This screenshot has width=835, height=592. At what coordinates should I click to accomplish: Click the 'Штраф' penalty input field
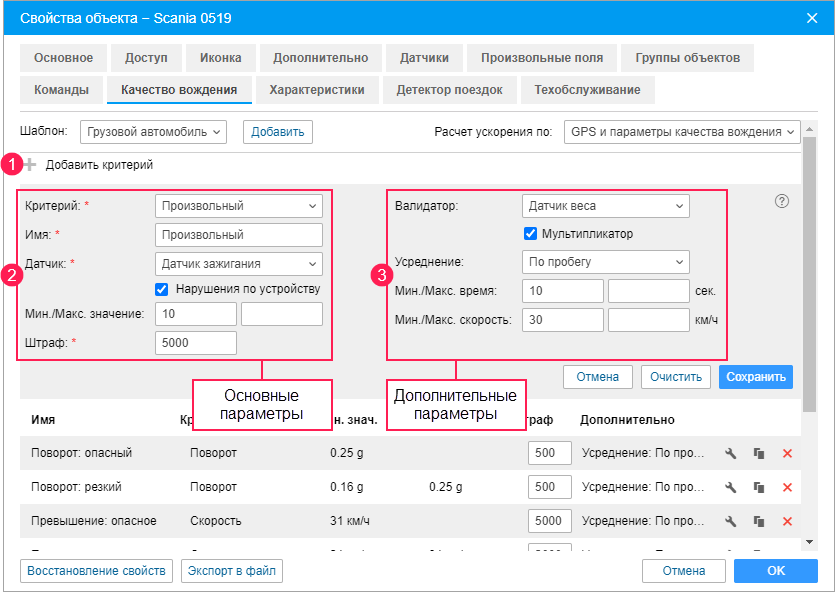point(196,343)
